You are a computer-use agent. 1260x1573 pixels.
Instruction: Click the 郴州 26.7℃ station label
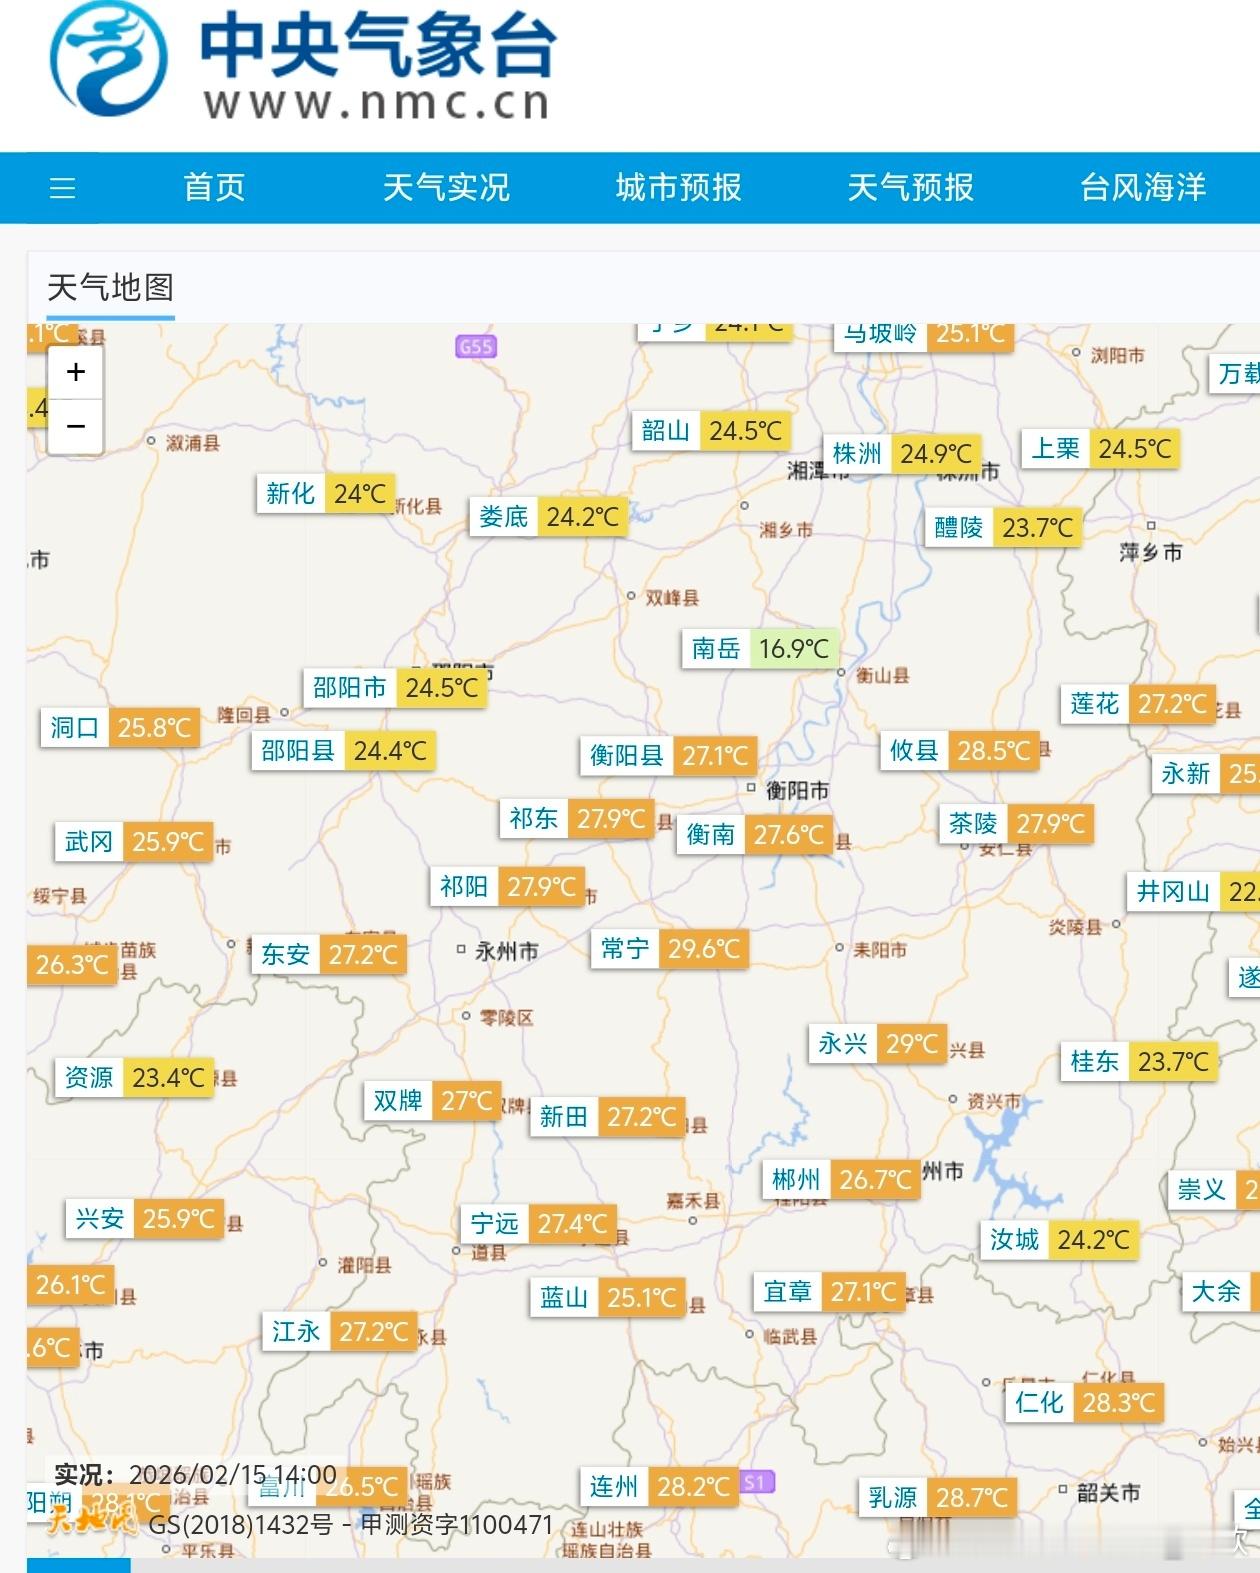pyautogui.click(x=841, y=1180)
